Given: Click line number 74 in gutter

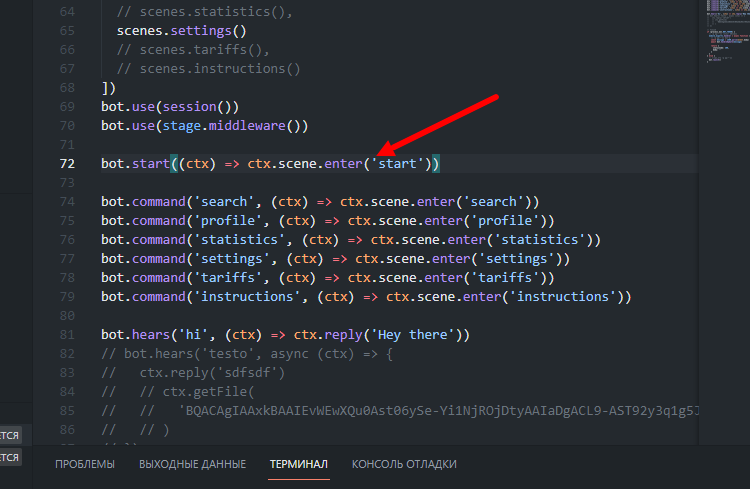Looking at the screenshot, I should 67,202.
